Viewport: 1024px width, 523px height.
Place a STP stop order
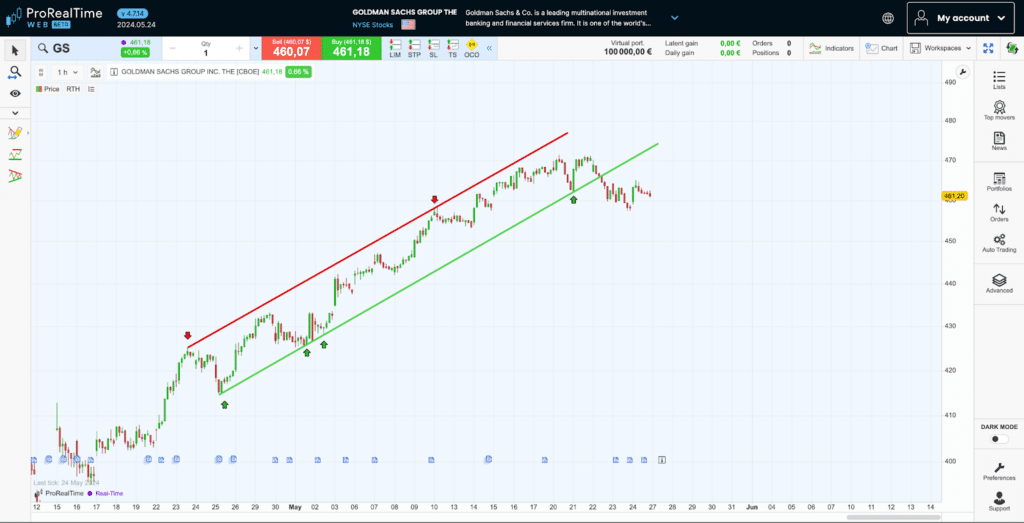(x=414, y=49)
